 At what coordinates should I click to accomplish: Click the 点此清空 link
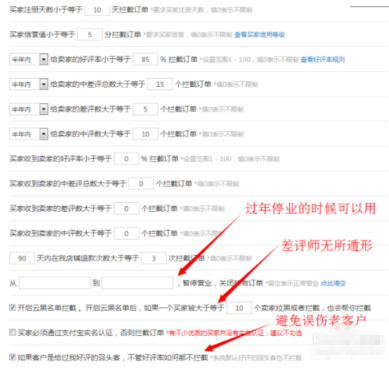[333, 283]
